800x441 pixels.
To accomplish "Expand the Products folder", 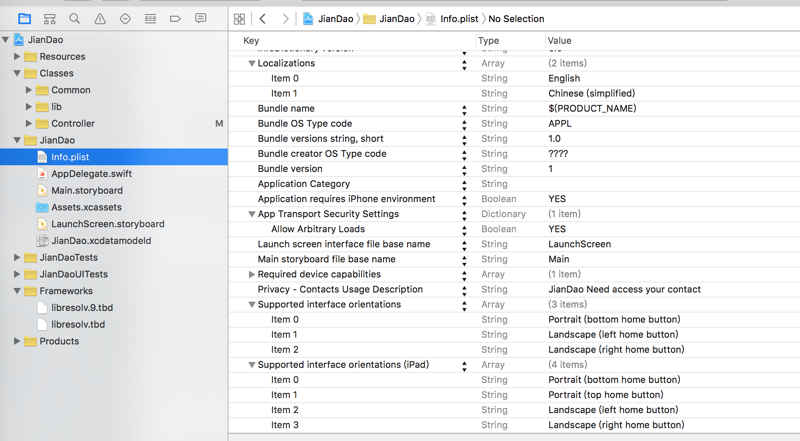I will [17, 341].
